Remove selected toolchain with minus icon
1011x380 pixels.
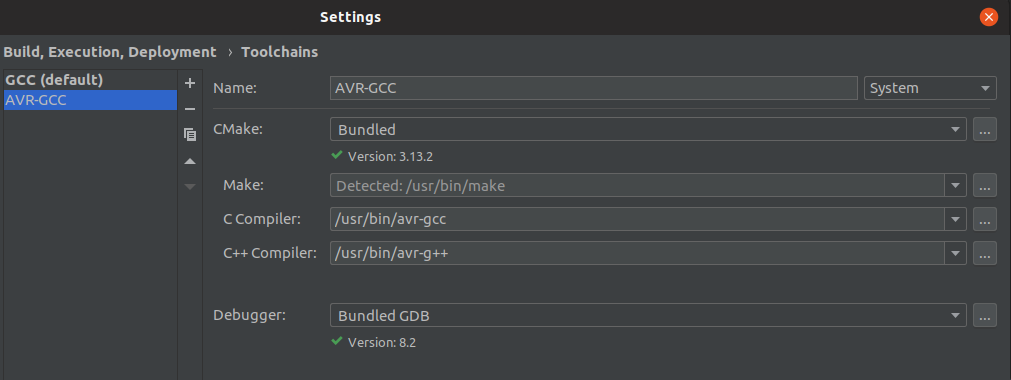(x=190, y=109)
